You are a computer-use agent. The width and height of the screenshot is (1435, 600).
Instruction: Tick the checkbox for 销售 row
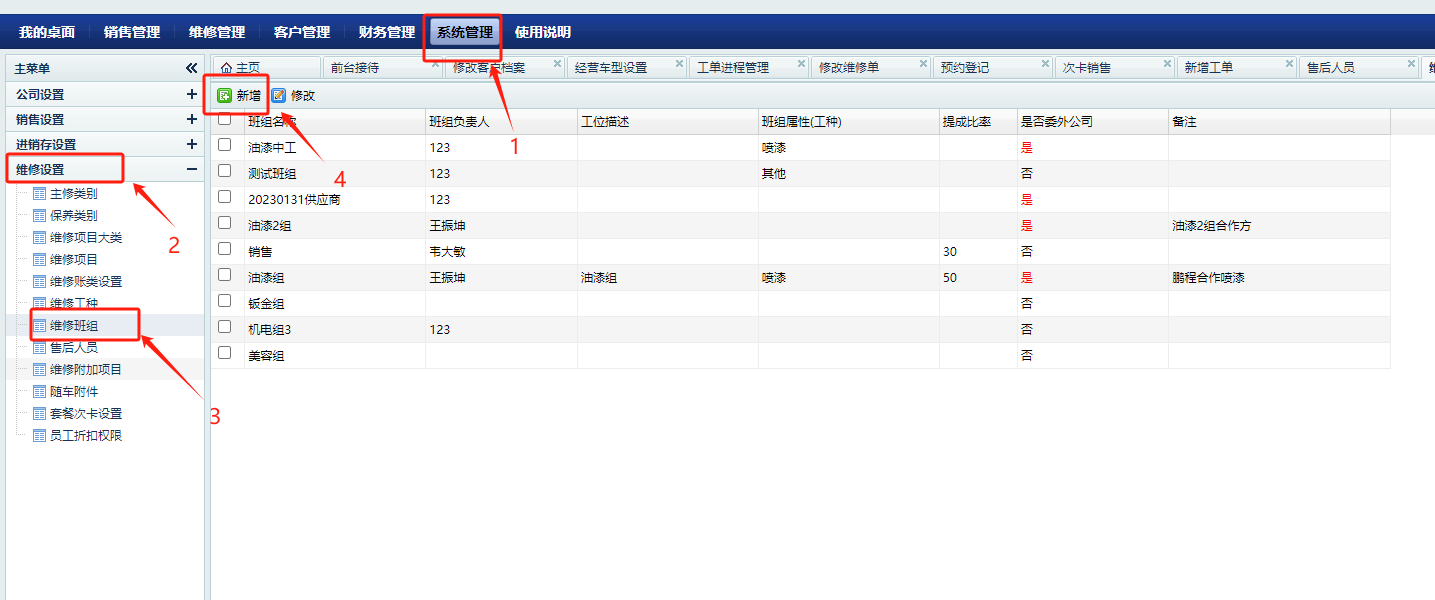coord(225,249)
